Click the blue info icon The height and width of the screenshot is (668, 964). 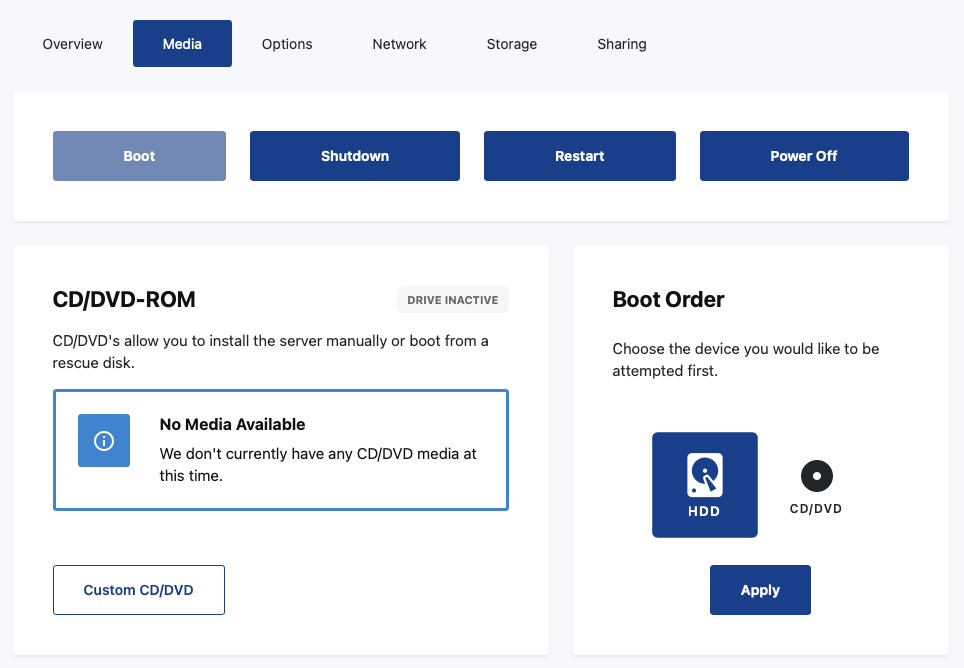104,441
